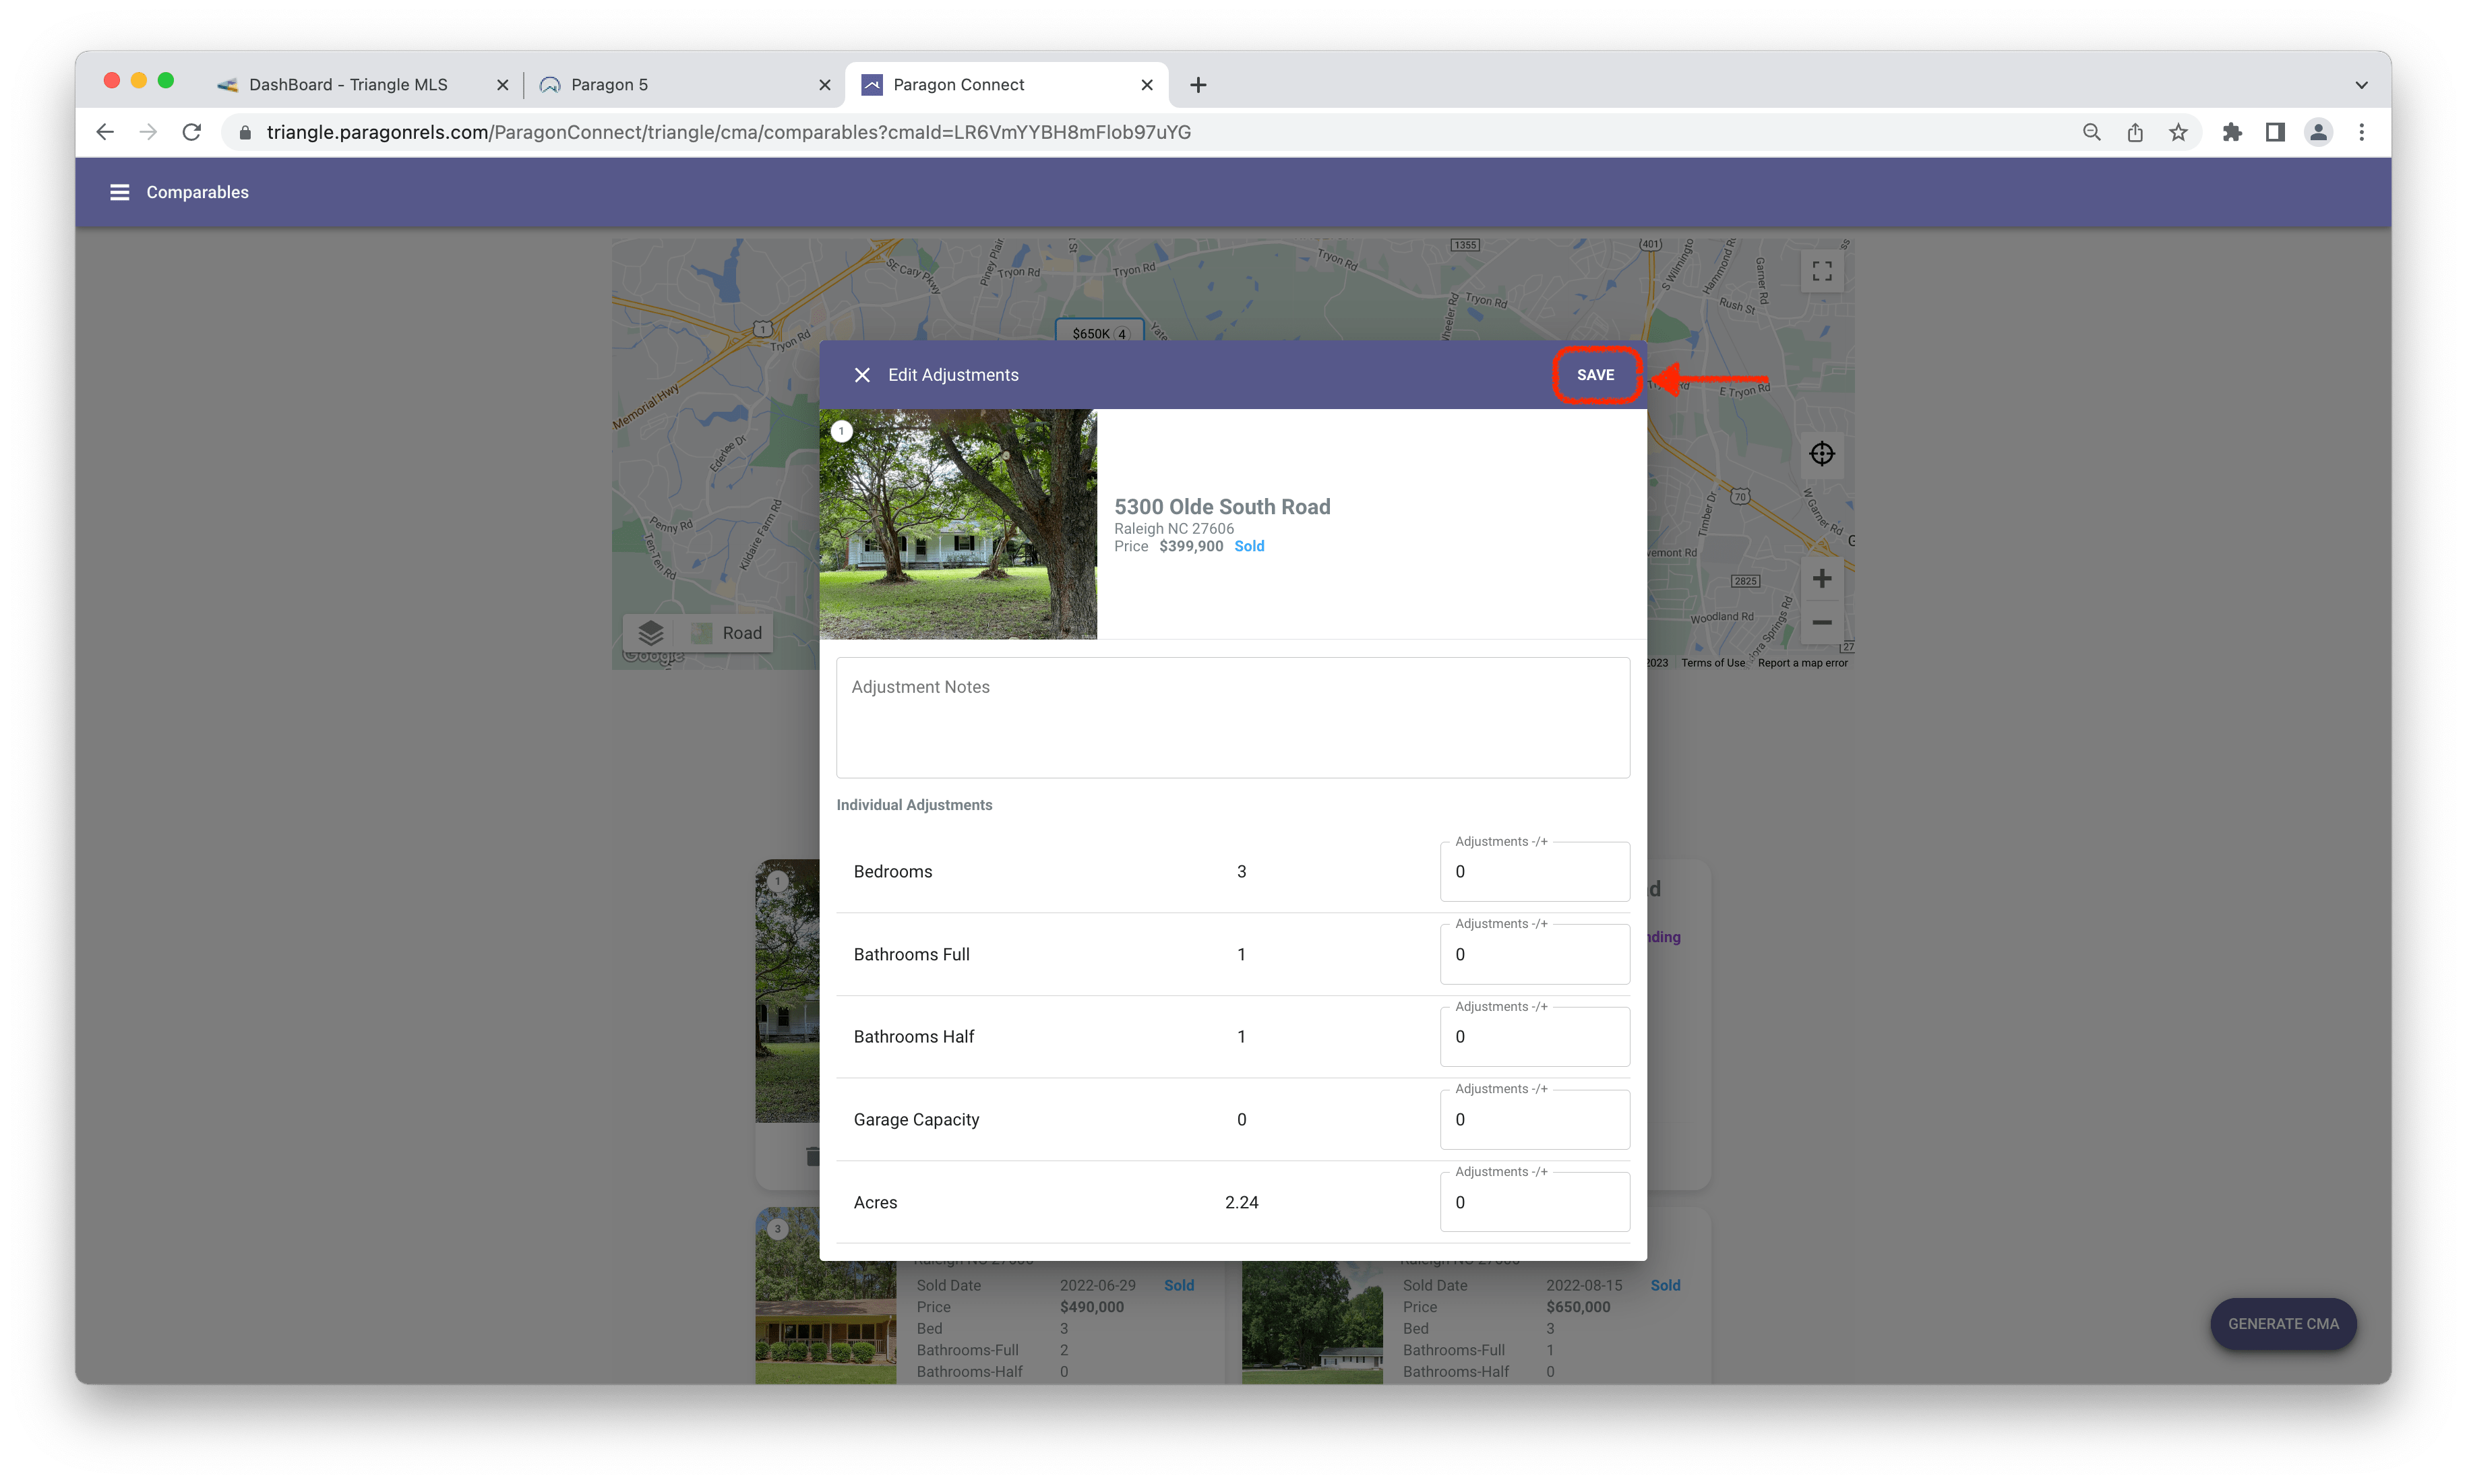Open the Comparables hamburger menu
This screenshot has height=1484, width=2467.
(119, 192)
